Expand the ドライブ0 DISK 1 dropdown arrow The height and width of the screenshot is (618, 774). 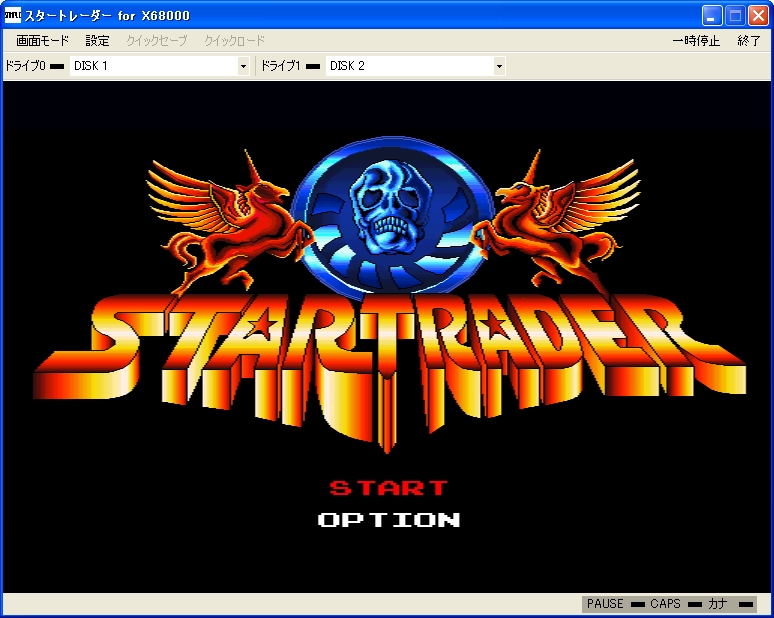(243, 66)
